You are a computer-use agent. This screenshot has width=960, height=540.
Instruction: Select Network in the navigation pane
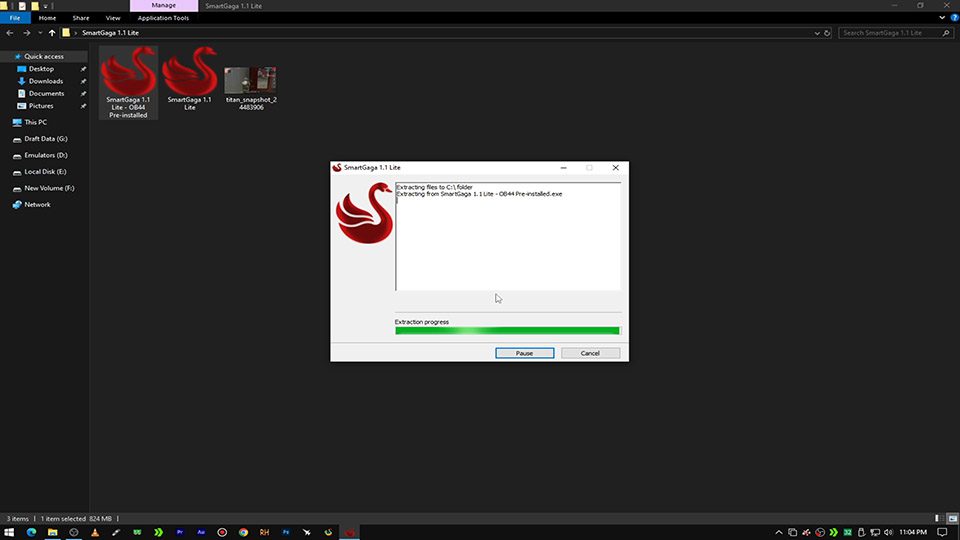point(37,205)
